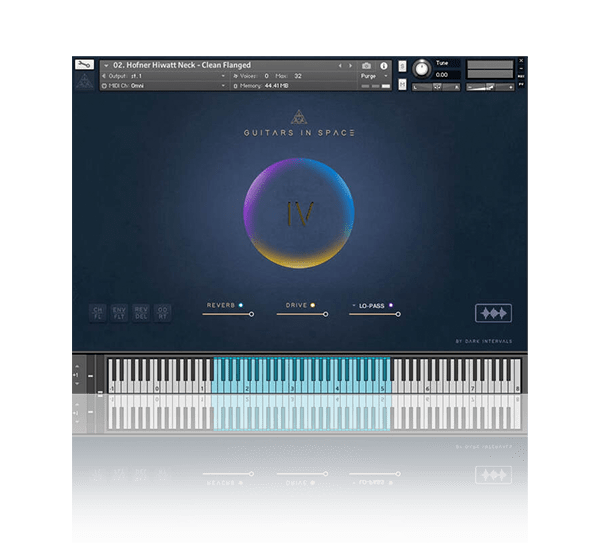Image resolution: width=600 pixels, height=543 pixels.
Task: Click the volume slider under level meters
Action: tap(490, 87)
